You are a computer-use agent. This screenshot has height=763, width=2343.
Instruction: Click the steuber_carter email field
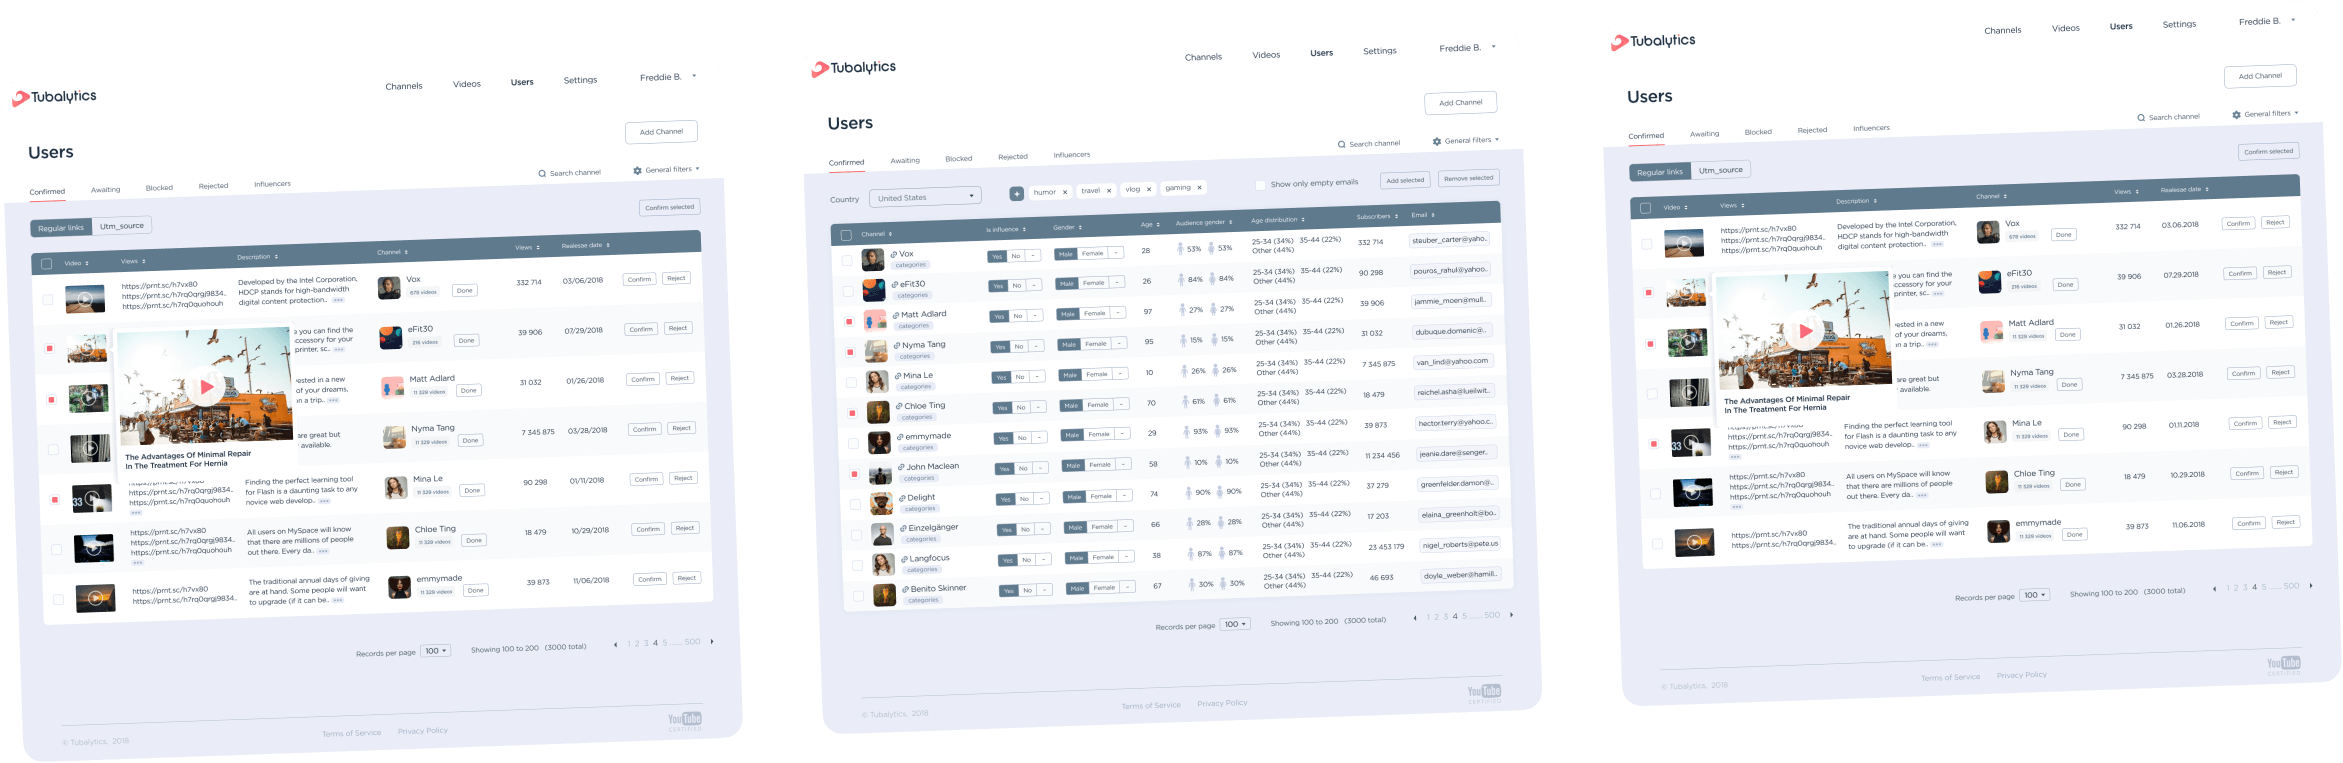tap(1451, 240)
